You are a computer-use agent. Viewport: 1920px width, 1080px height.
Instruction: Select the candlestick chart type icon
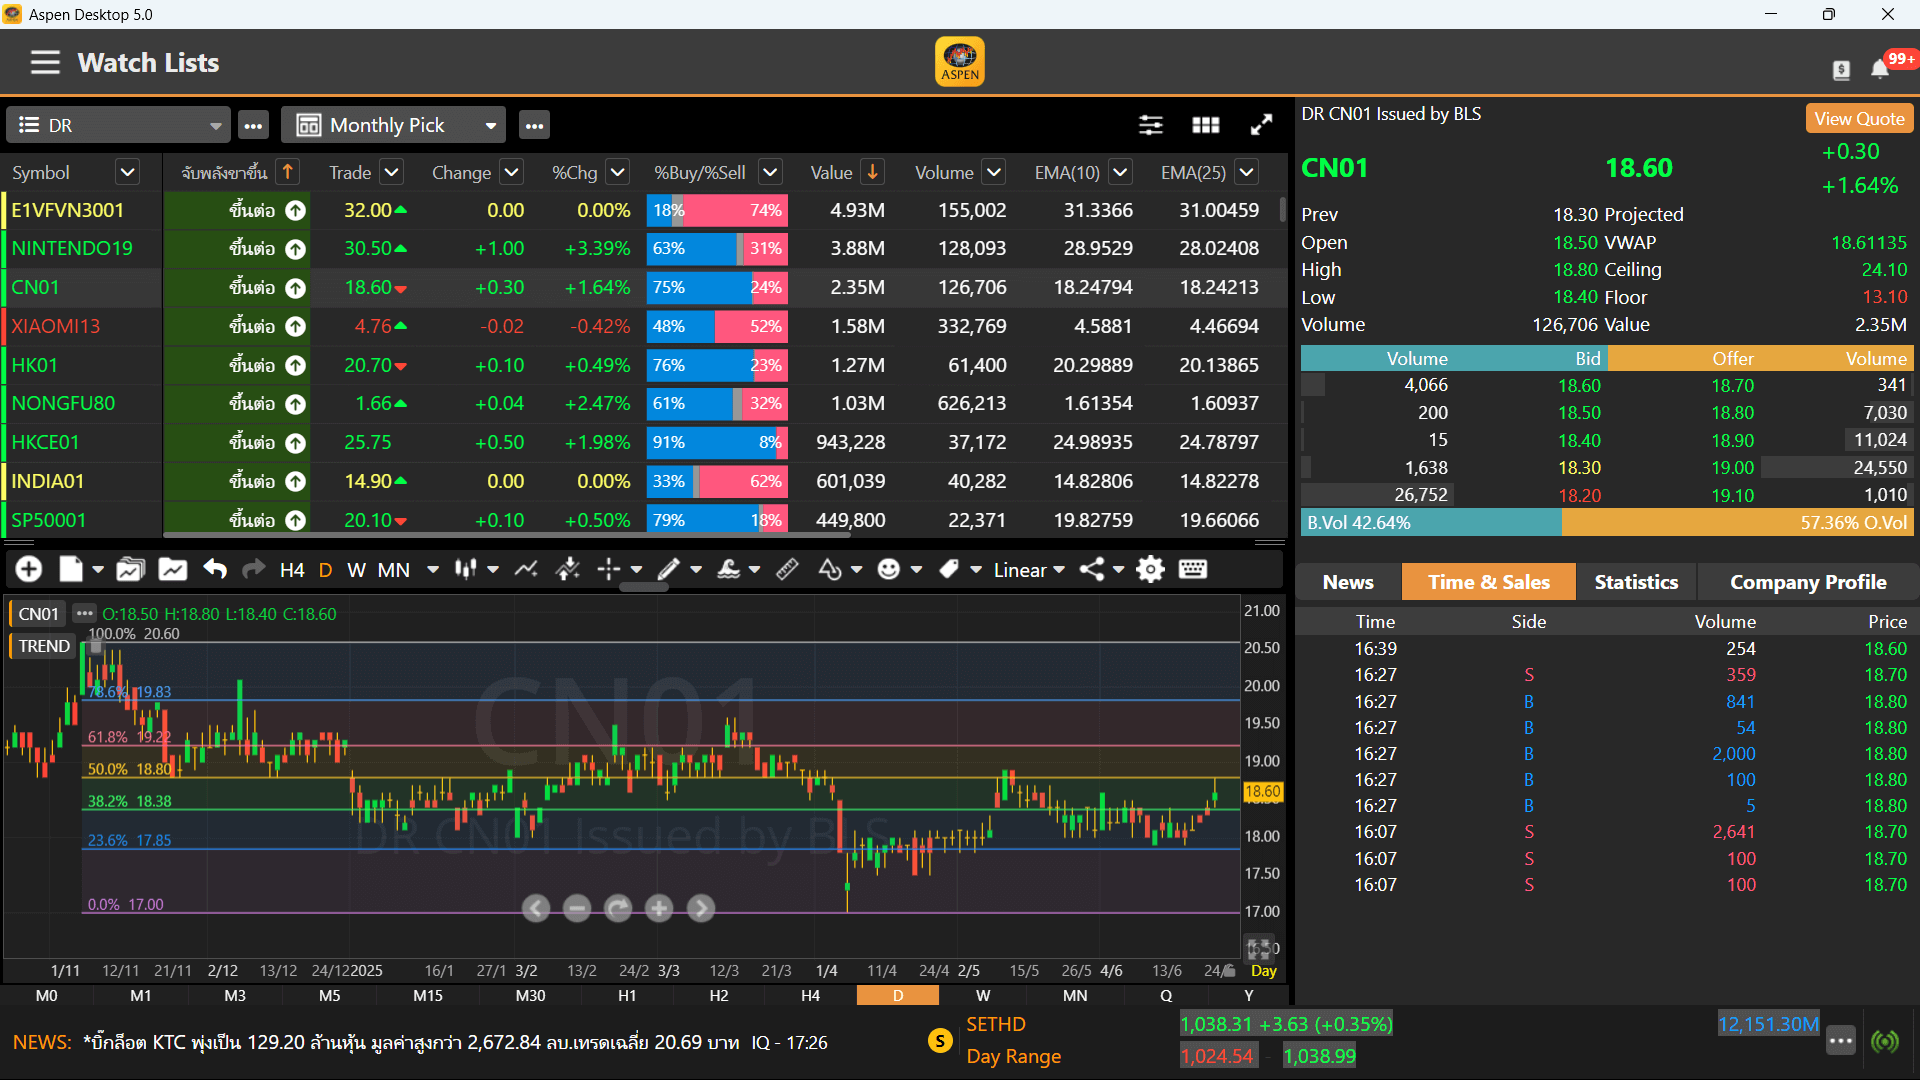[x=465, y=569]
